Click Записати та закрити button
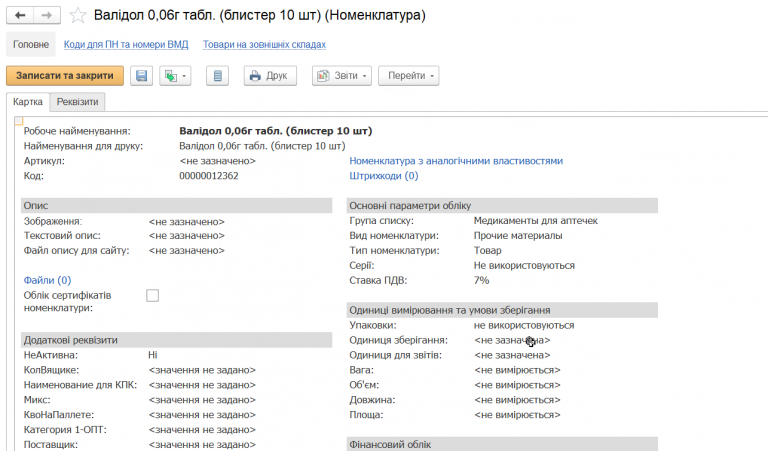 (65, 76)
